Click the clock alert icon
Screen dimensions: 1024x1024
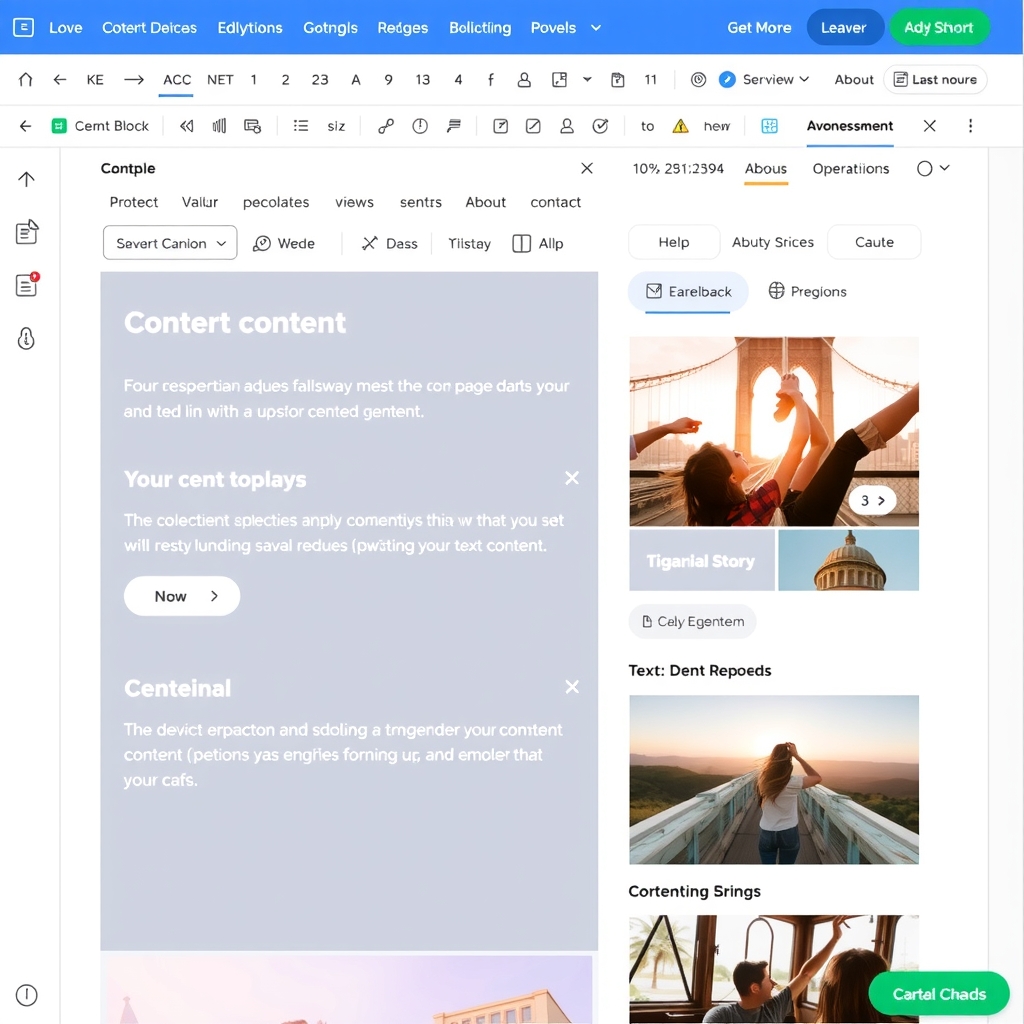pos(420,126)
